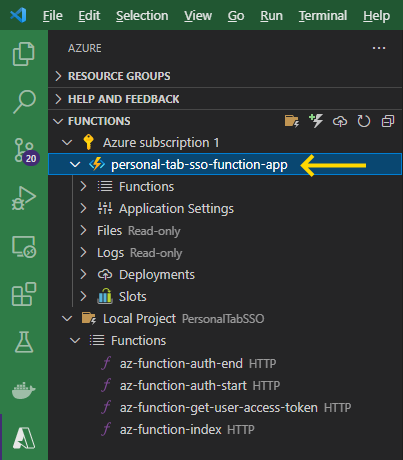Click Create New Project folder icon
Image resolution: width=403 pixels, height=460 pixels.
click(x=292, y=121)
